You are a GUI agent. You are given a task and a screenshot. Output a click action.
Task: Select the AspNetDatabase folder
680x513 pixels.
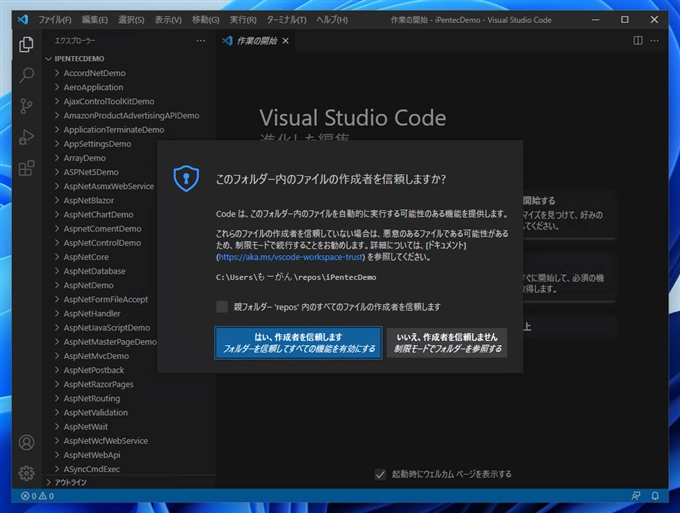click(x=95, y=271)
